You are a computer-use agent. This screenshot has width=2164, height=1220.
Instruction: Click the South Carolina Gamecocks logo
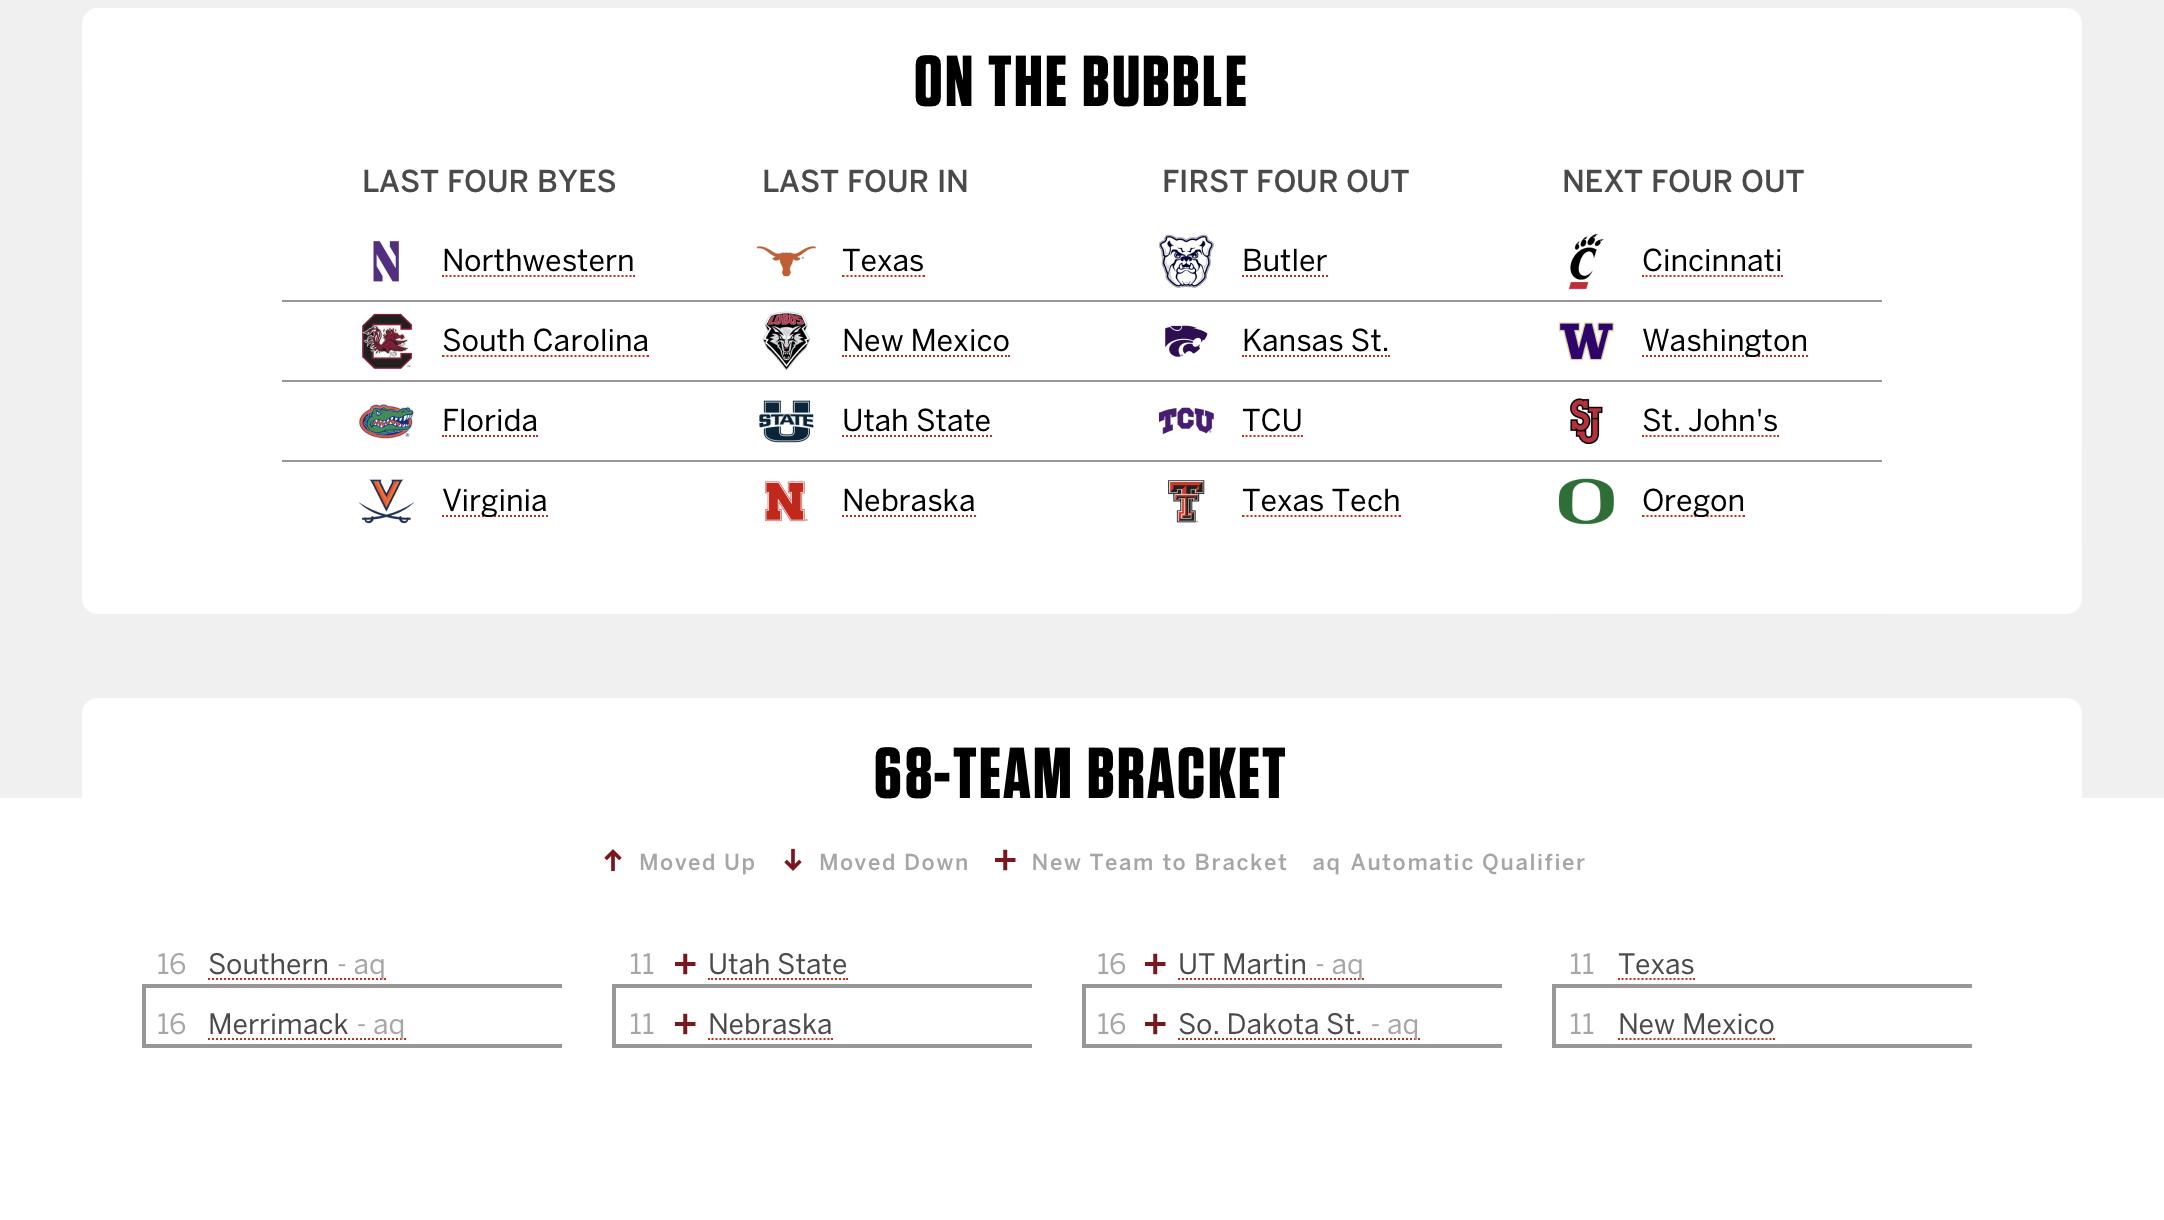386,341
